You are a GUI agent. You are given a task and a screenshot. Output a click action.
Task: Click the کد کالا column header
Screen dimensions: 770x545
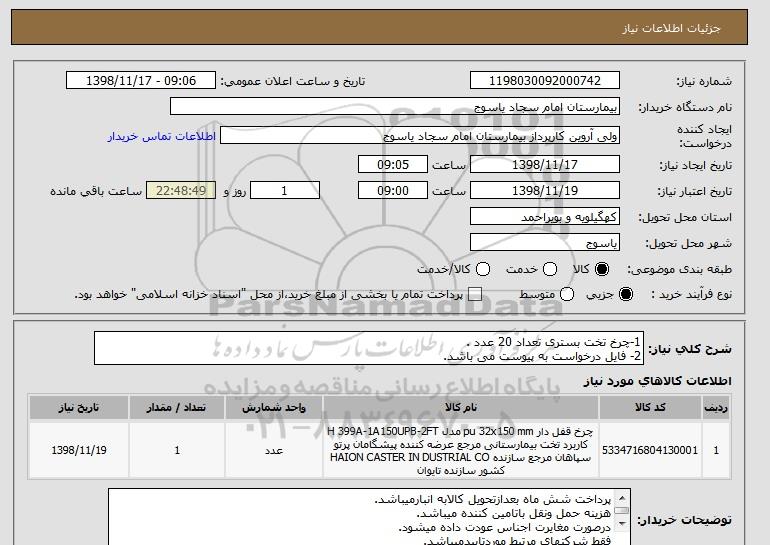(x=650, y=408)
